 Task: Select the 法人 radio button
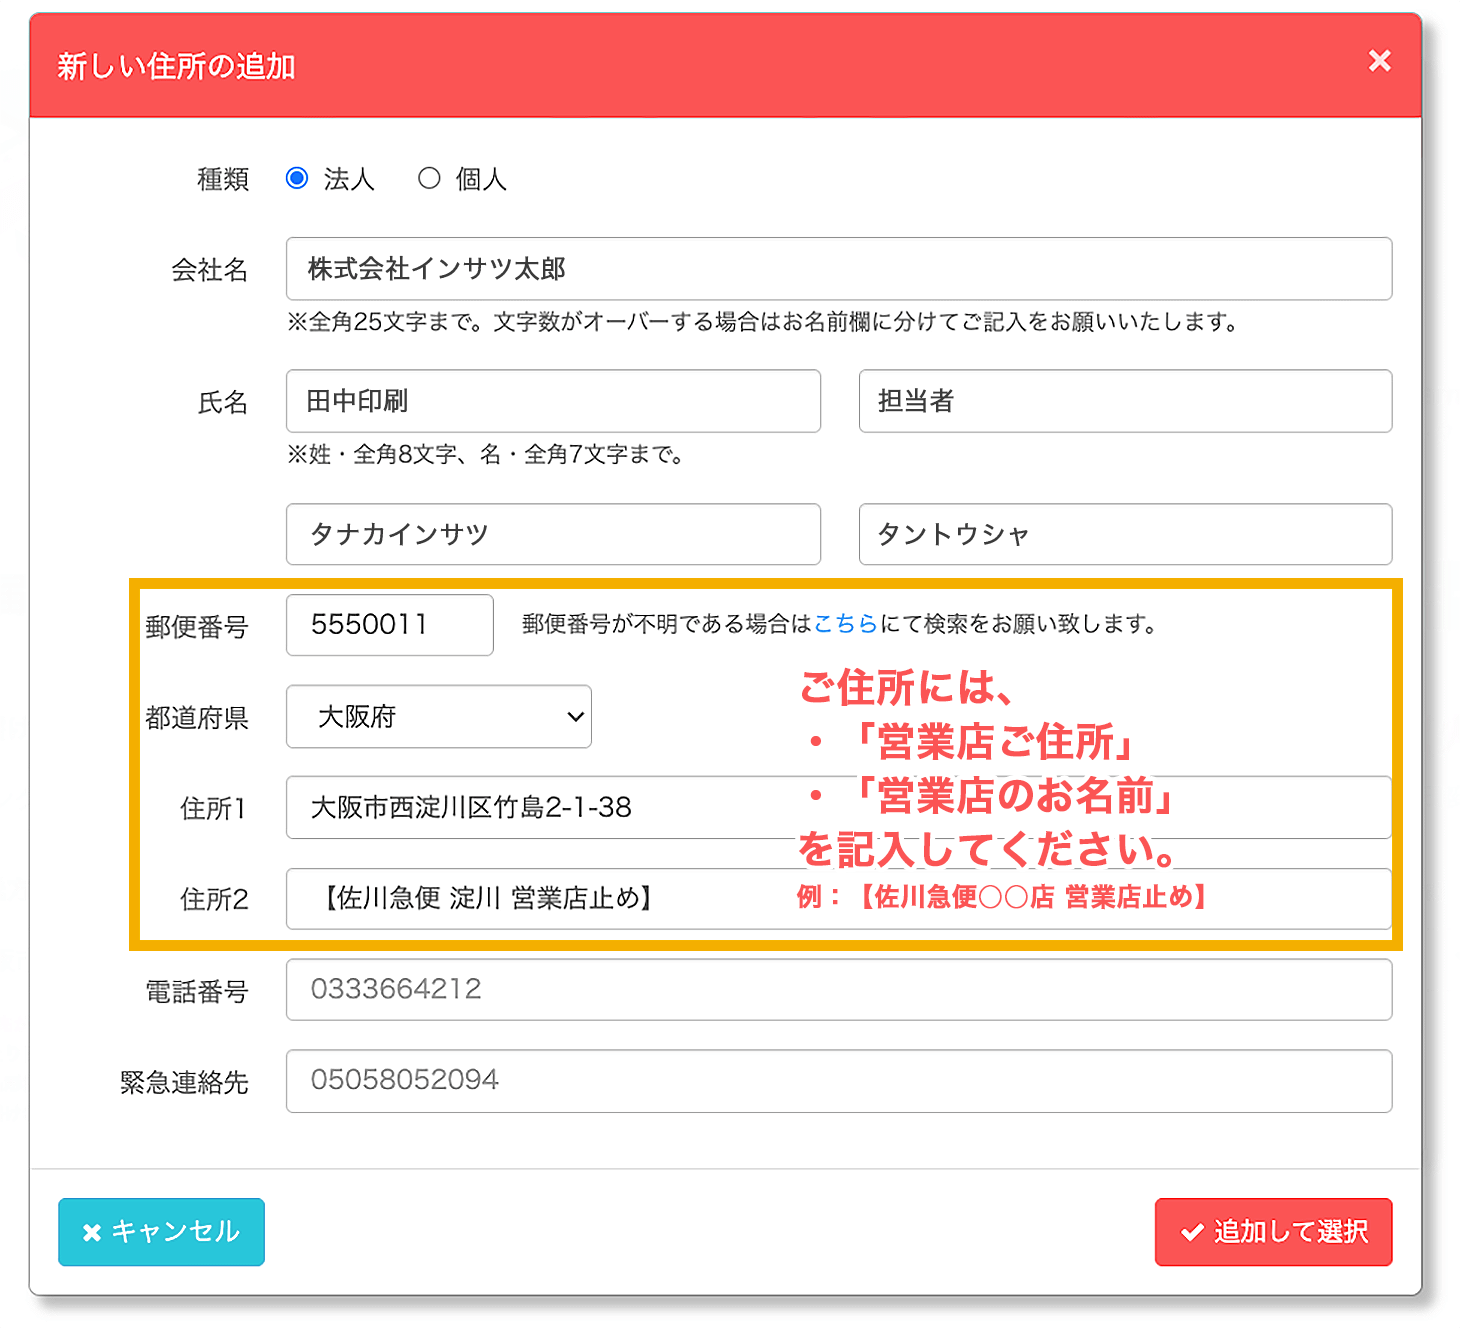[x=297, y=178]
